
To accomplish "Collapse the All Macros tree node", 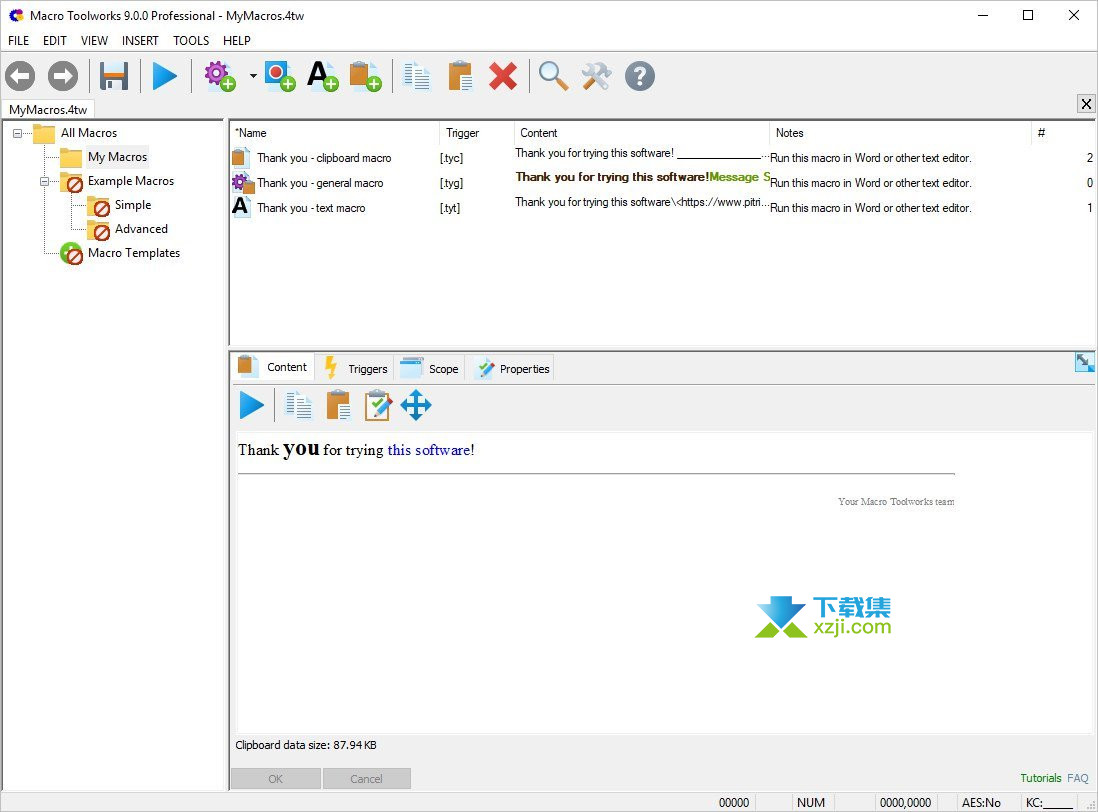I will click(x=18, y=133).
